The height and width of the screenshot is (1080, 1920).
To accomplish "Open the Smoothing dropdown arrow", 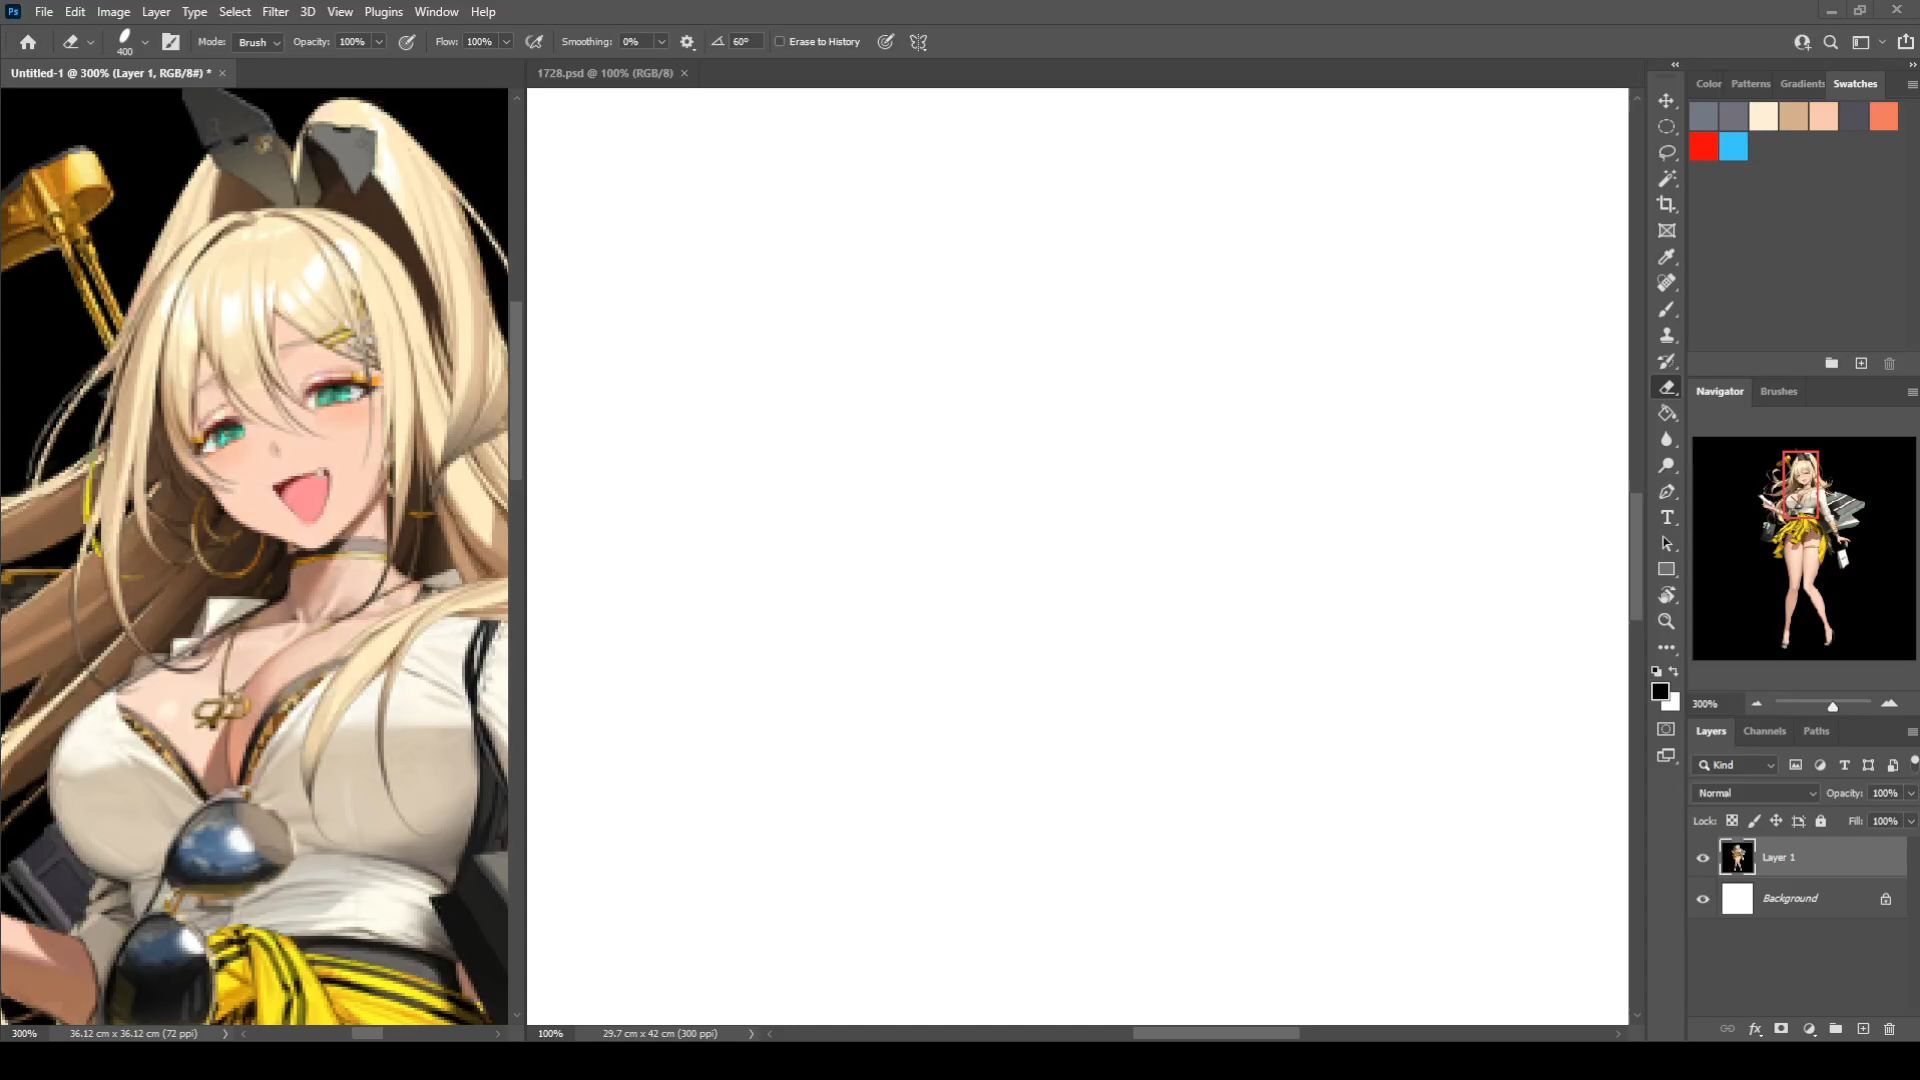I will (x=661, y=42).
